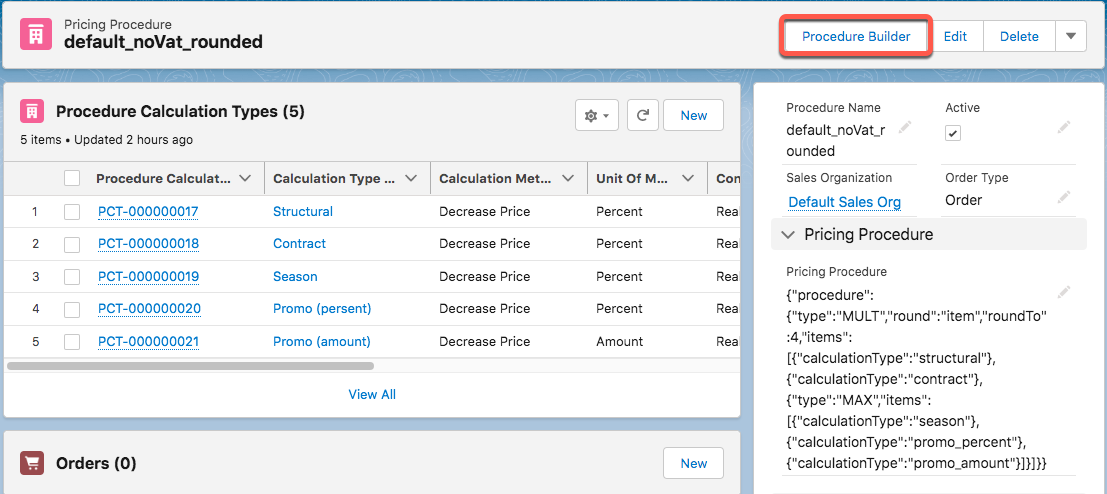The image size is (1107, 494).
Task: Open Calculation Method column menu chevron
Action: [568, 179]
